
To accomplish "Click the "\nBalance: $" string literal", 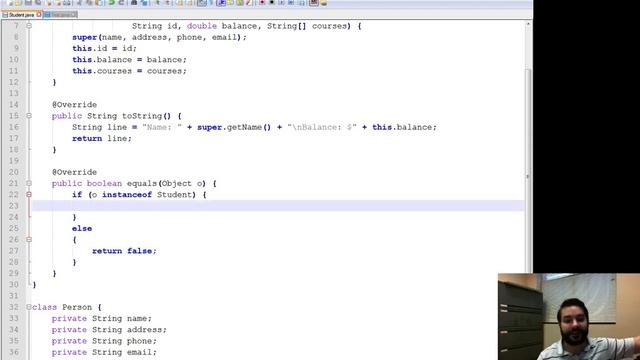I will point(322,127).
